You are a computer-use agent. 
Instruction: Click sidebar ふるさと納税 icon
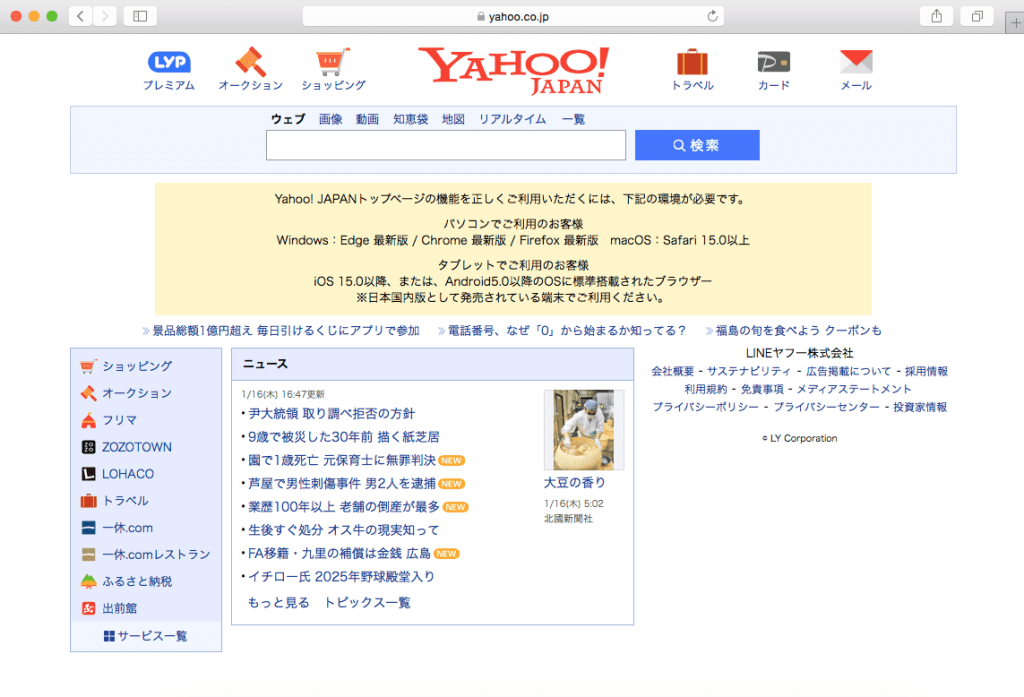pyautogui.click(x=88, y=581)
